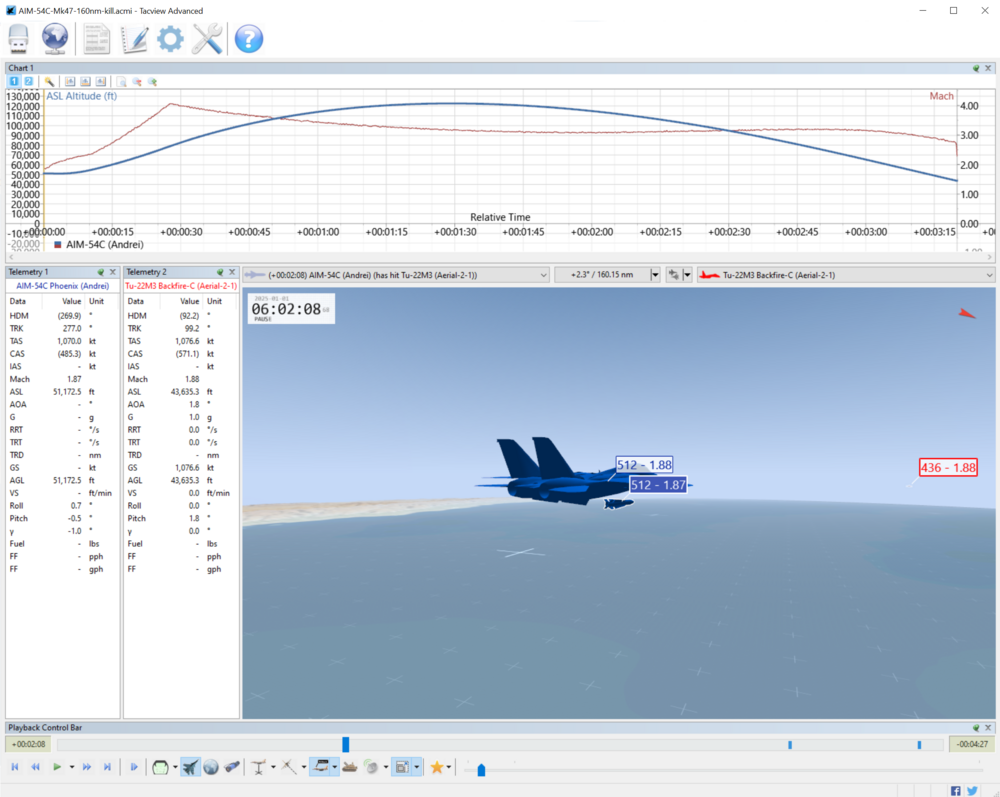This screenshot has width=1000, height=797.
Task: Click the middle event marker on the timeline
Action: [x=790, y=745]
